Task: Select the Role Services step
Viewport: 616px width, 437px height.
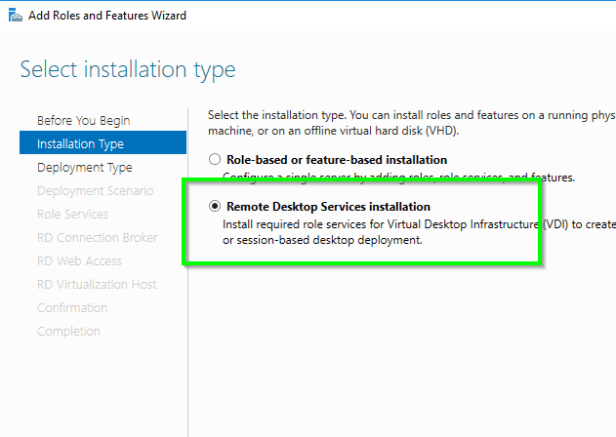Action: coord(73,214)
